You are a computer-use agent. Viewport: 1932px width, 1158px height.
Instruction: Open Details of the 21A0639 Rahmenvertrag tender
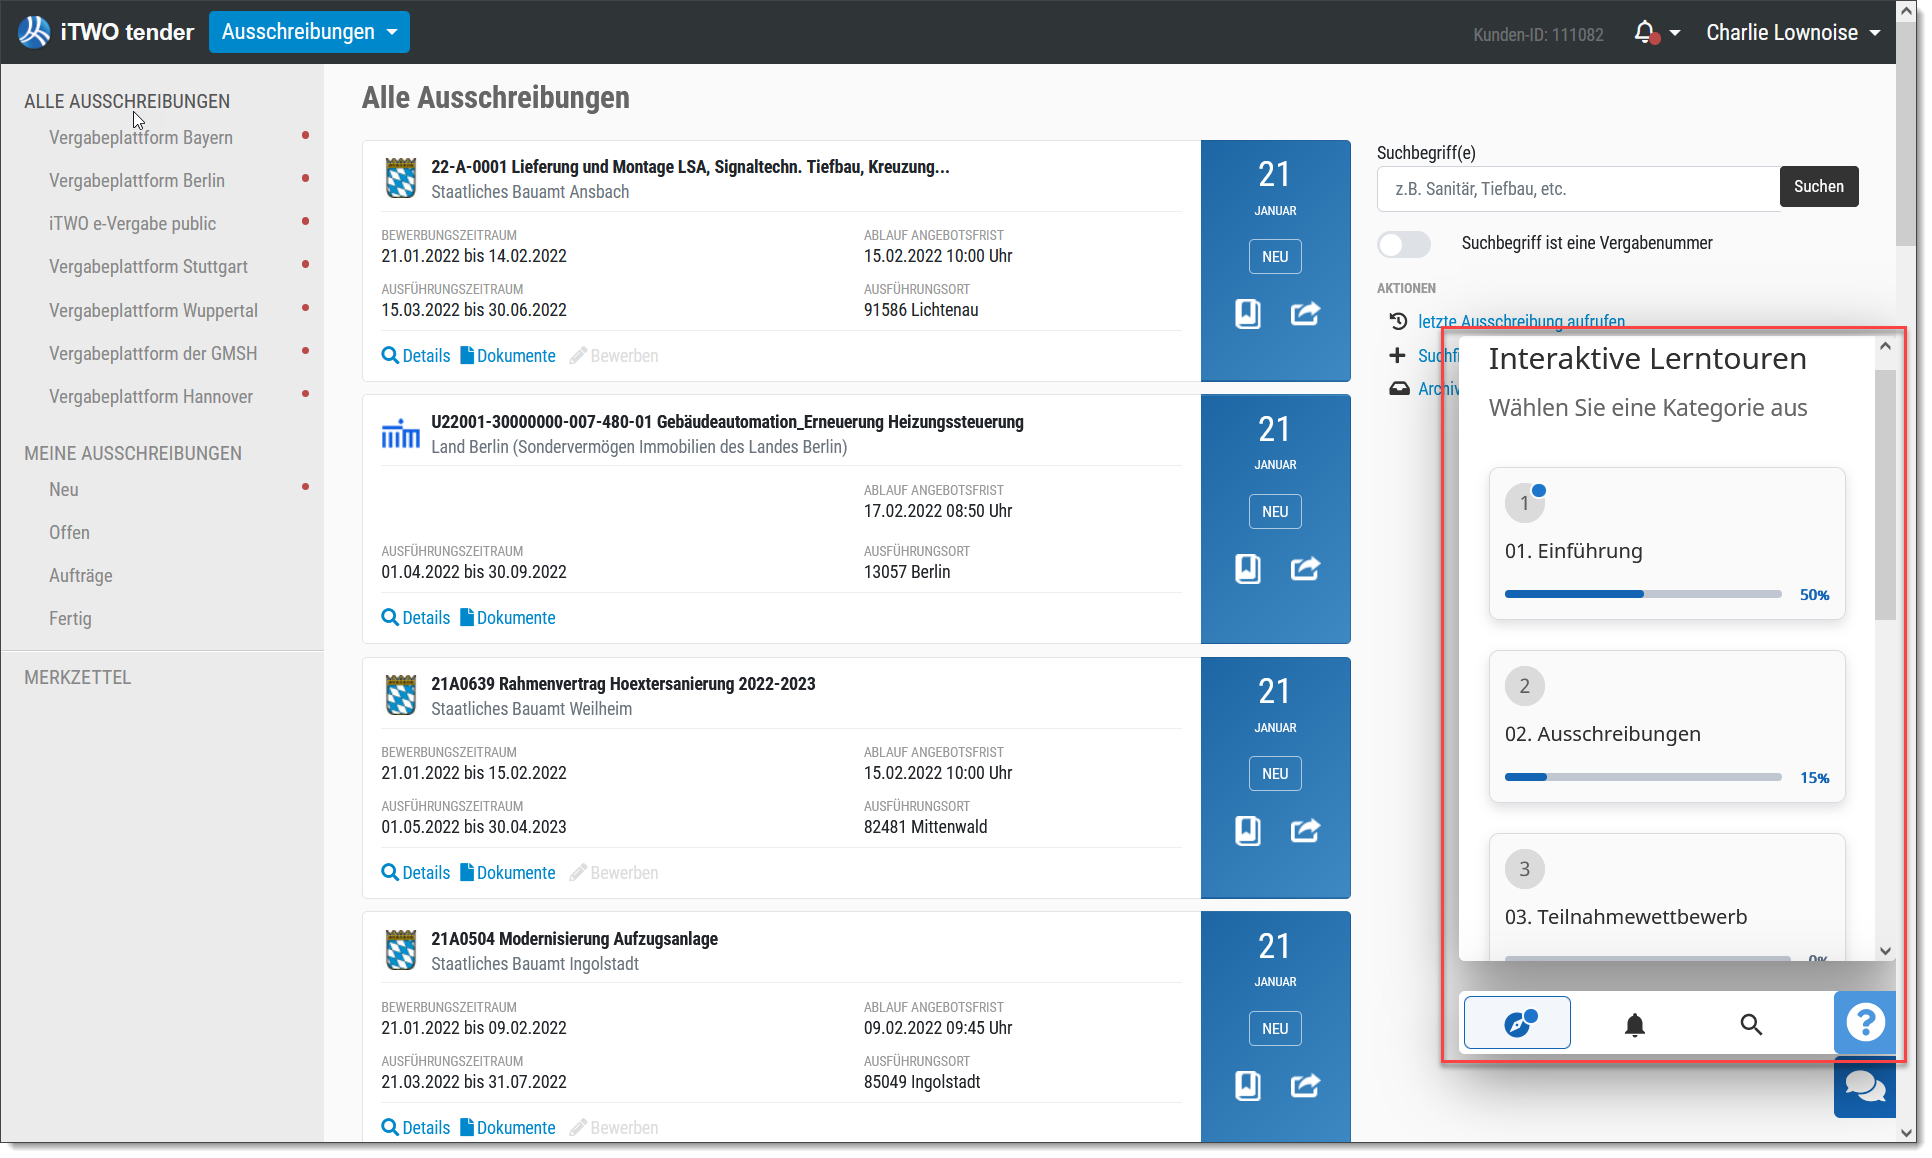[416, 872]
